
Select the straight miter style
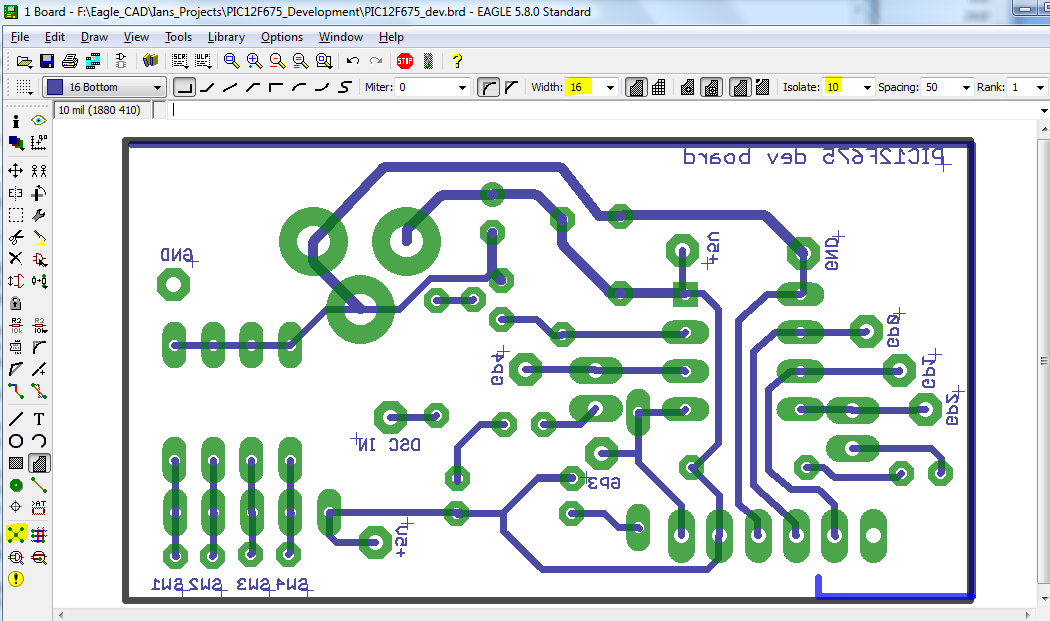click(512, 87)
